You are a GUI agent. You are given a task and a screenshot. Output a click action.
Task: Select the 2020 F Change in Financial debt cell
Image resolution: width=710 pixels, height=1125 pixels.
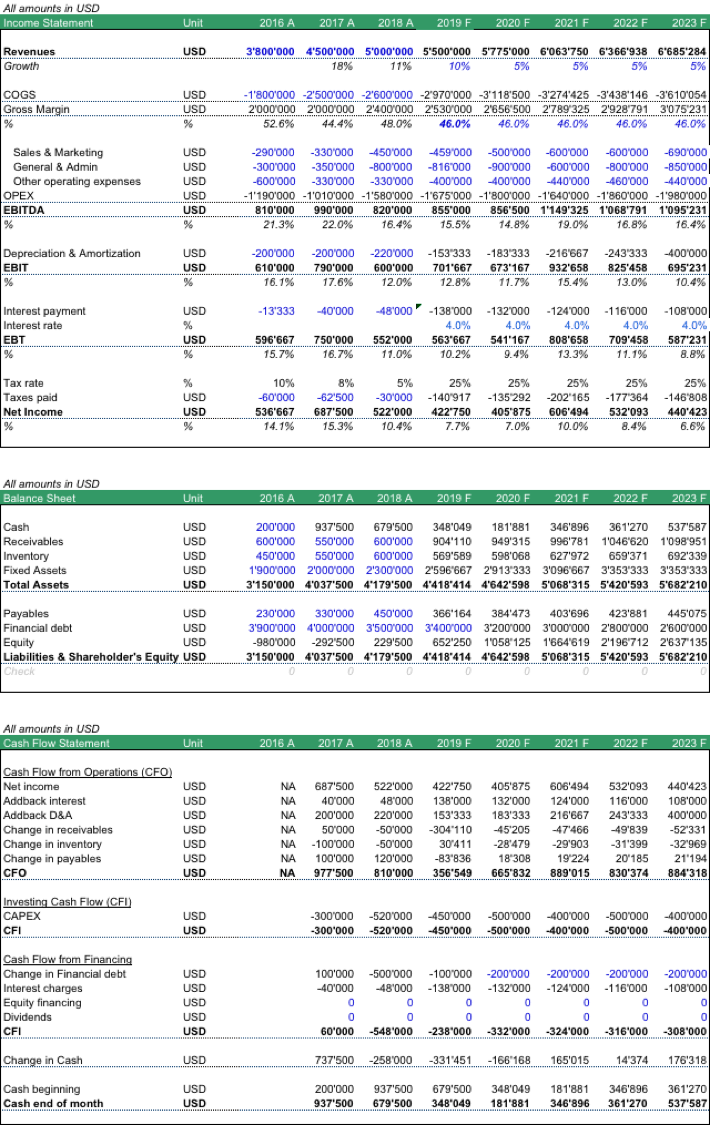508,974
